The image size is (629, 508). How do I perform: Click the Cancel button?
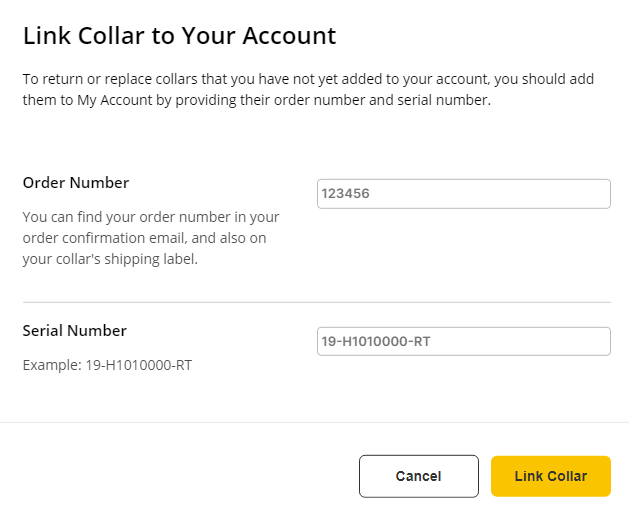(417, 476)
